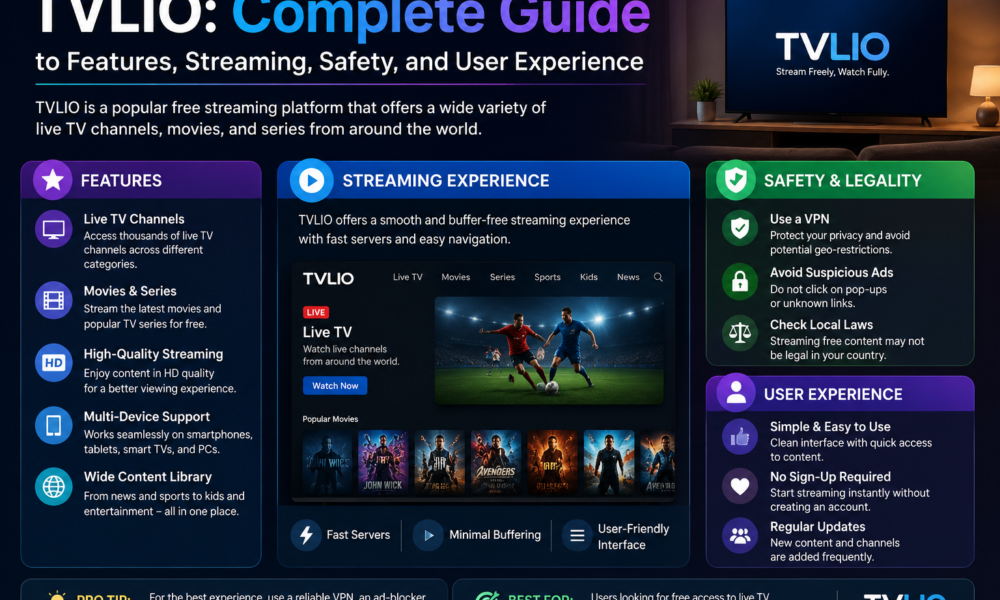Click the 'High-Quality Streaming' feature title
The height and width of the screenshot is (600, 1000).
point(153,354)
